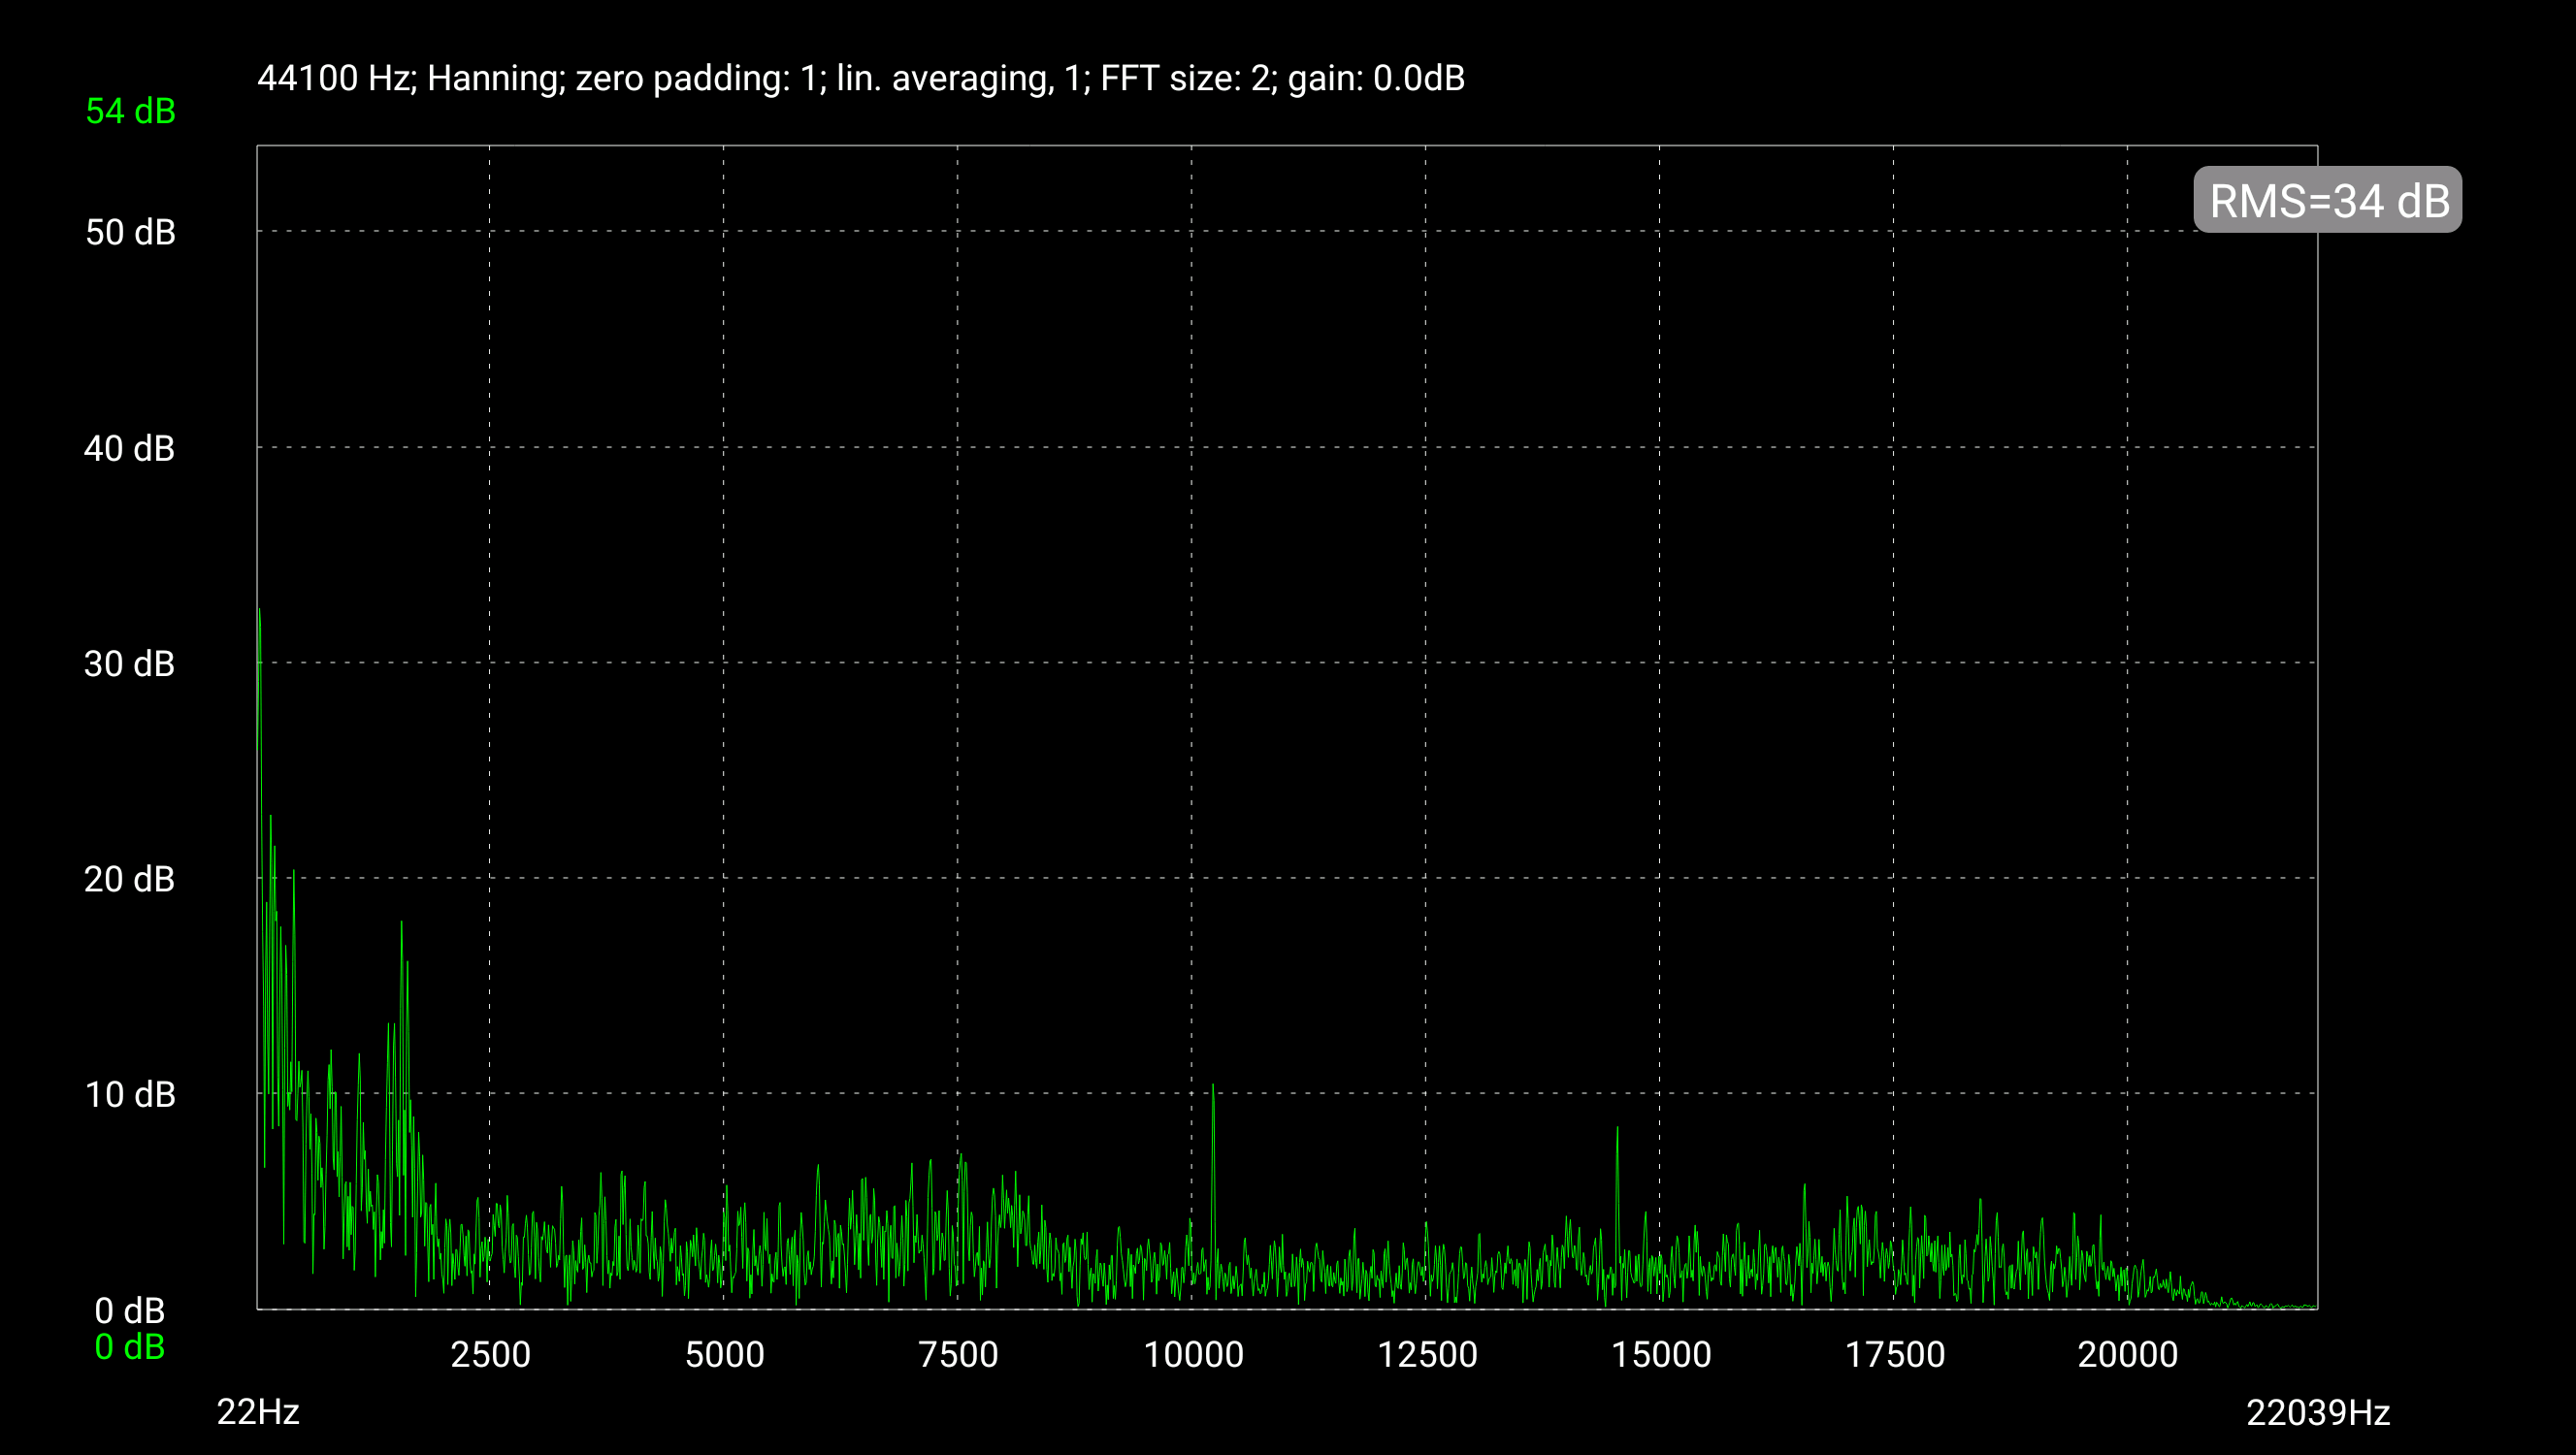Click the narrow spectrum peak just above 10000 Hz
The height and width of the screenshot is (1455, 2576).
(x=1213, y=1090)
